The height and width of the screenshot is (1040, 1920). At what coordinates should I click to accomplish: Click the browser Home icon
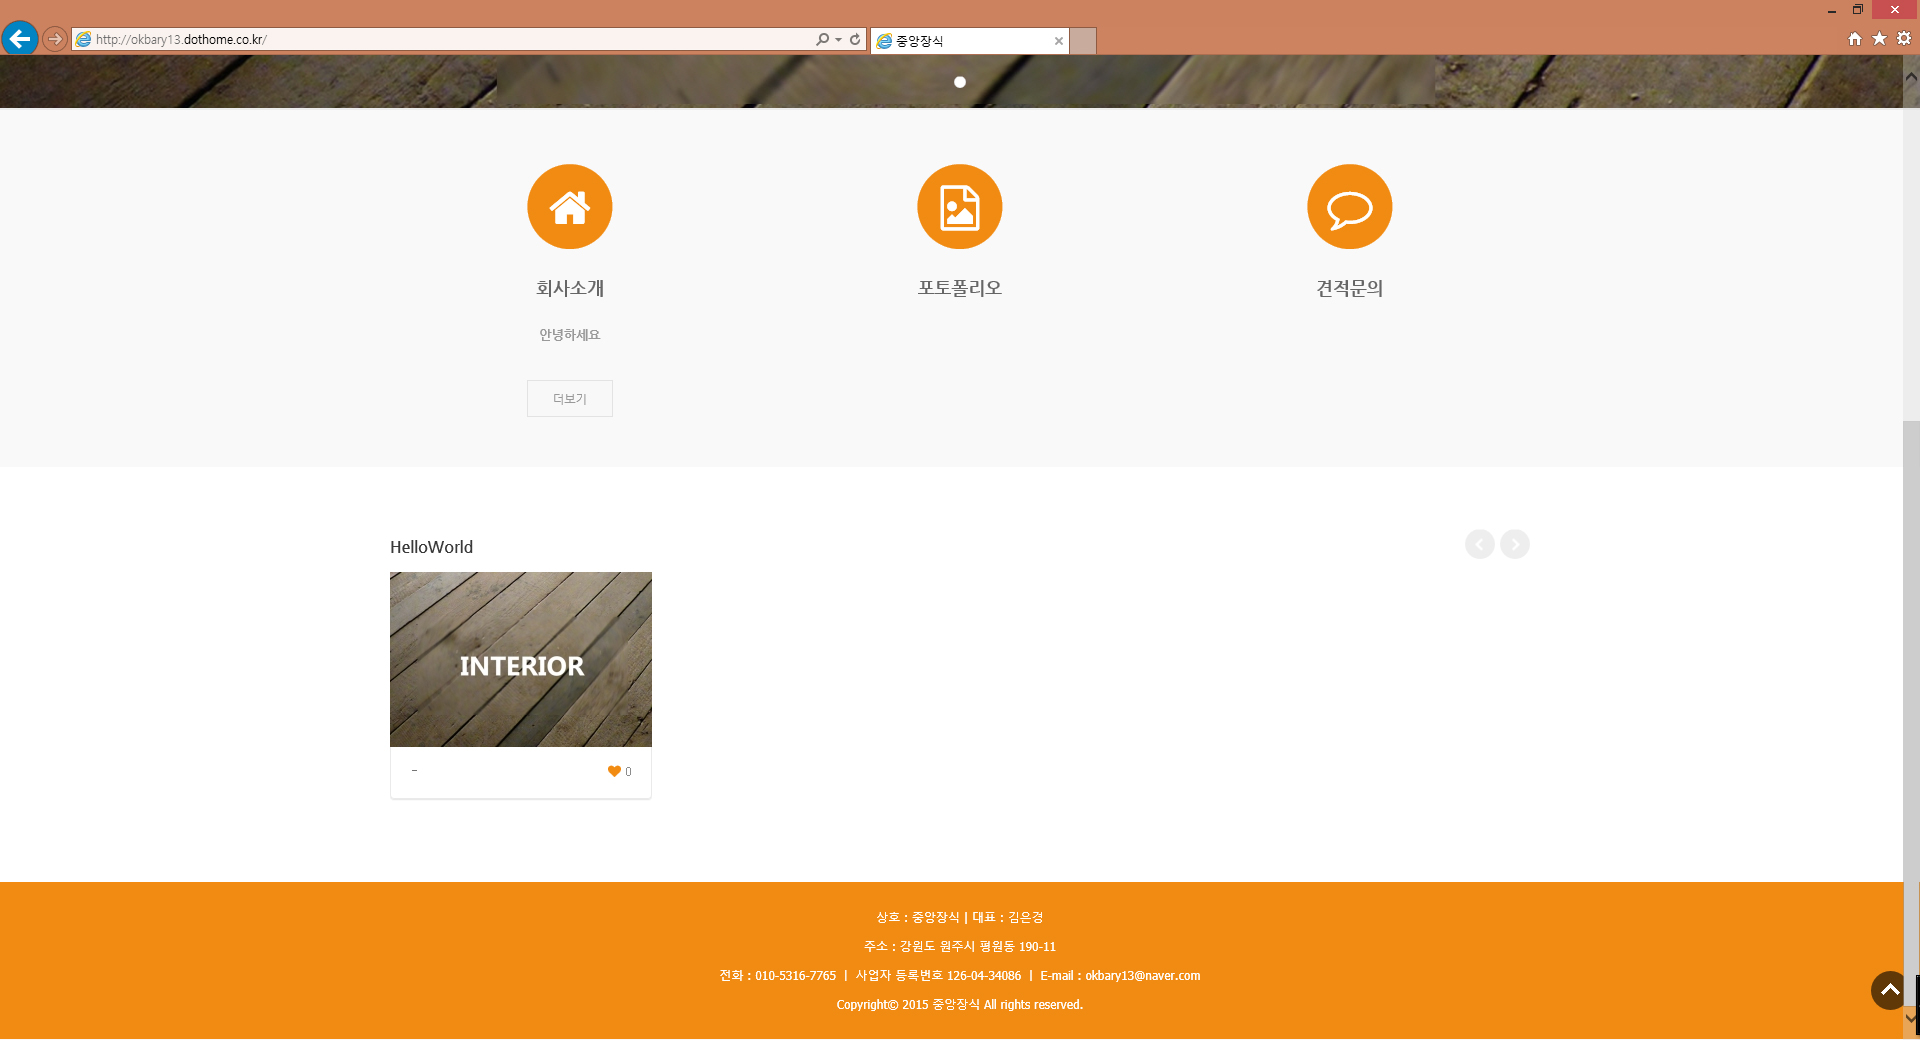1855,39
